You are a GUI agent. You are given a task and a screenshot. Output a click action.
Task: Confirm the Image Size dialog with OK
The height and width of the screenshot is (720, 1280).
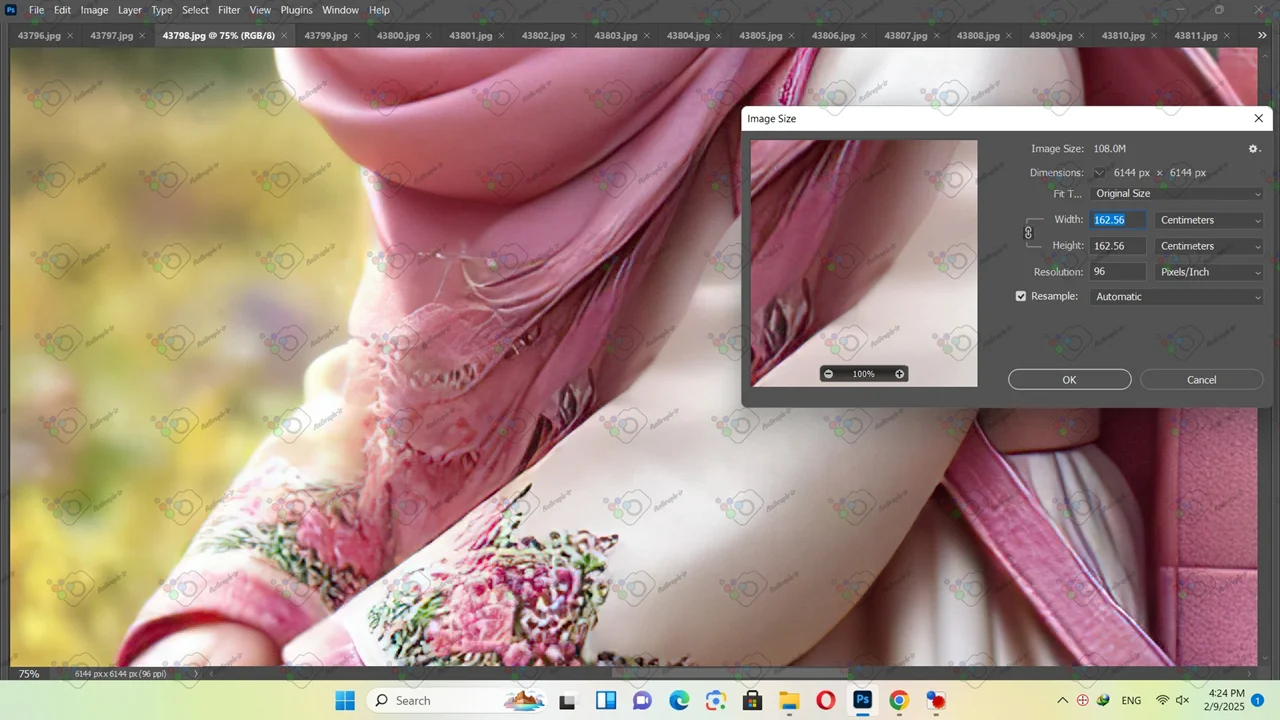click(1069, 380)
